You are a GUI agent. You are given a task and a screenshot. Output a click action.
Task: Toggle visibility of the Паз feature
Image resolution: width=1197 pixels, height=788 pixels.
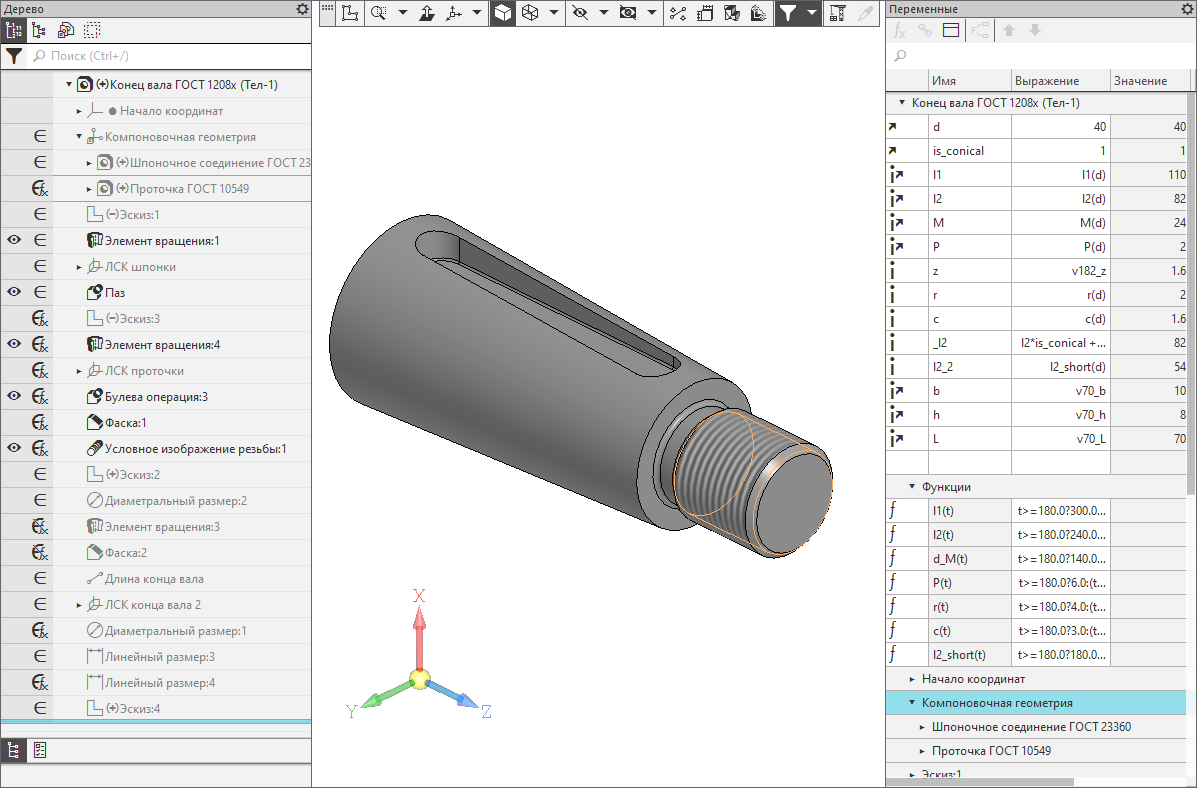click(x=14, y=293)
